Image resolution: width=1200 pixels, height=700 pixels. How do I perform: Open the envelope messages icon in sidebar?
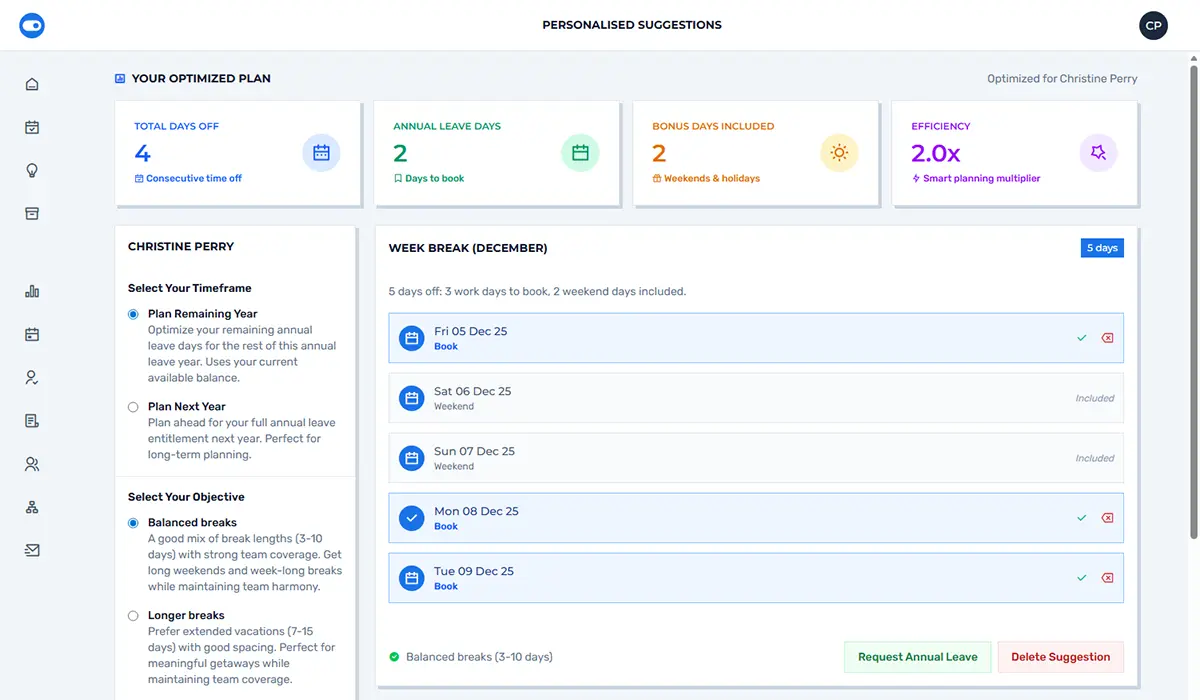(31, 549)
